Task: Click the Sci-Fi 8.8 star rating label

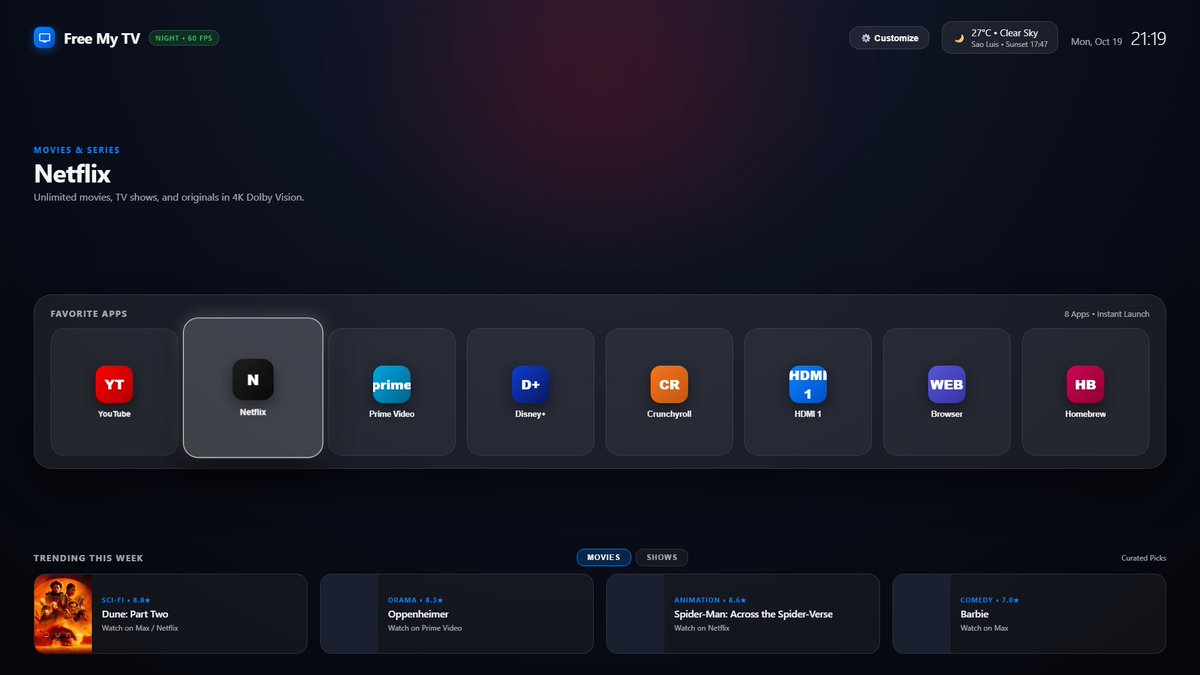Action: (x=126, y=600)
